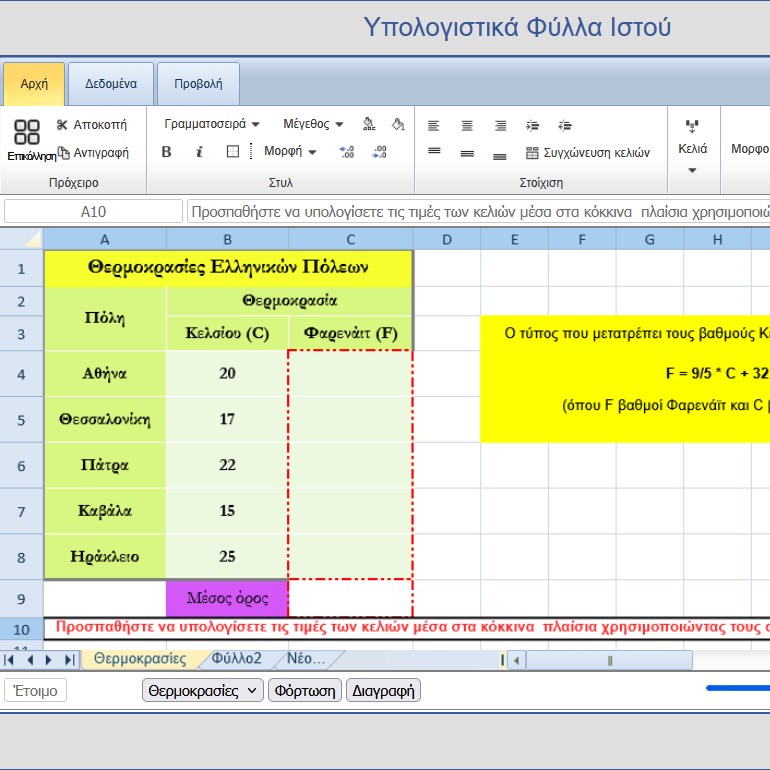Image resolution: width=770 pixels, height=770 pixels.
Task: Go to the next sheet tab
Action: click(x=48, y=660)
